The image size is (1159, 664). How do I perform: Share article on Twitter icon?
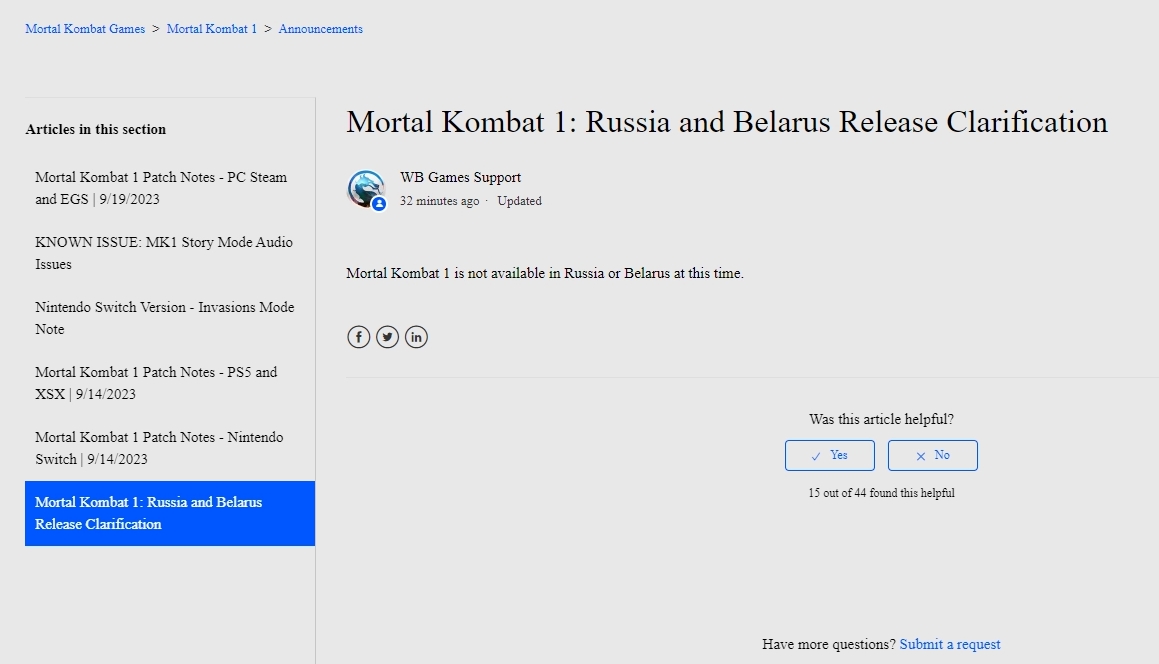[387, 337]
